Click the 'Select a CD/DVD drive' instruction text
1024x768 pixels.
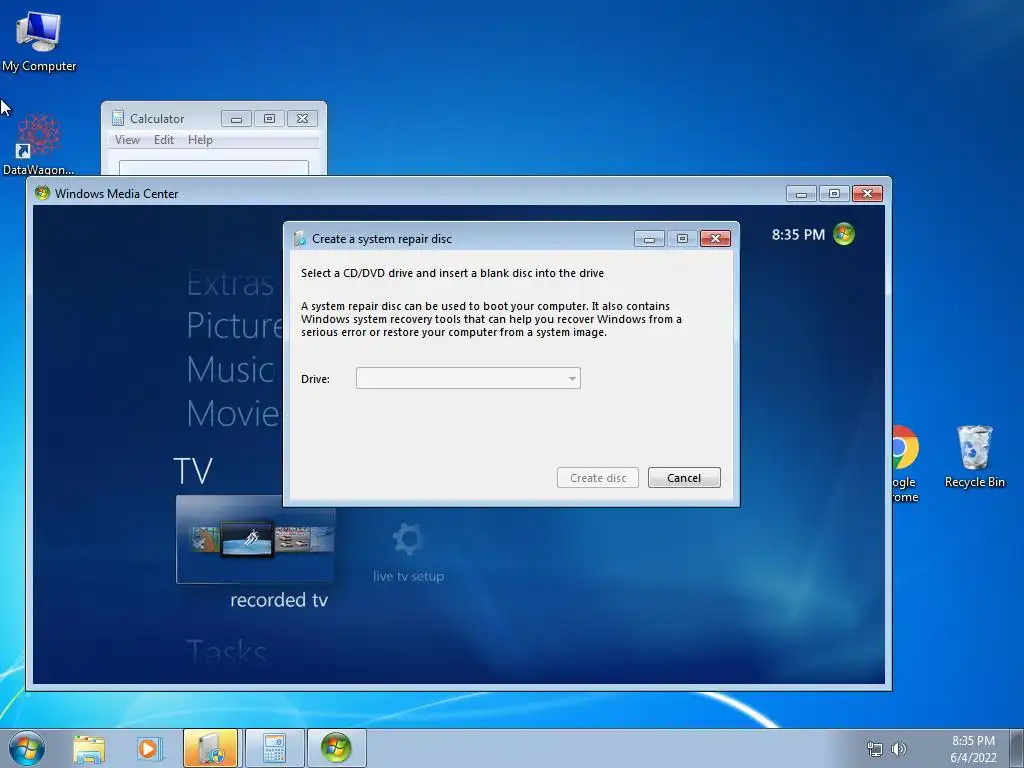coord(452,273)
